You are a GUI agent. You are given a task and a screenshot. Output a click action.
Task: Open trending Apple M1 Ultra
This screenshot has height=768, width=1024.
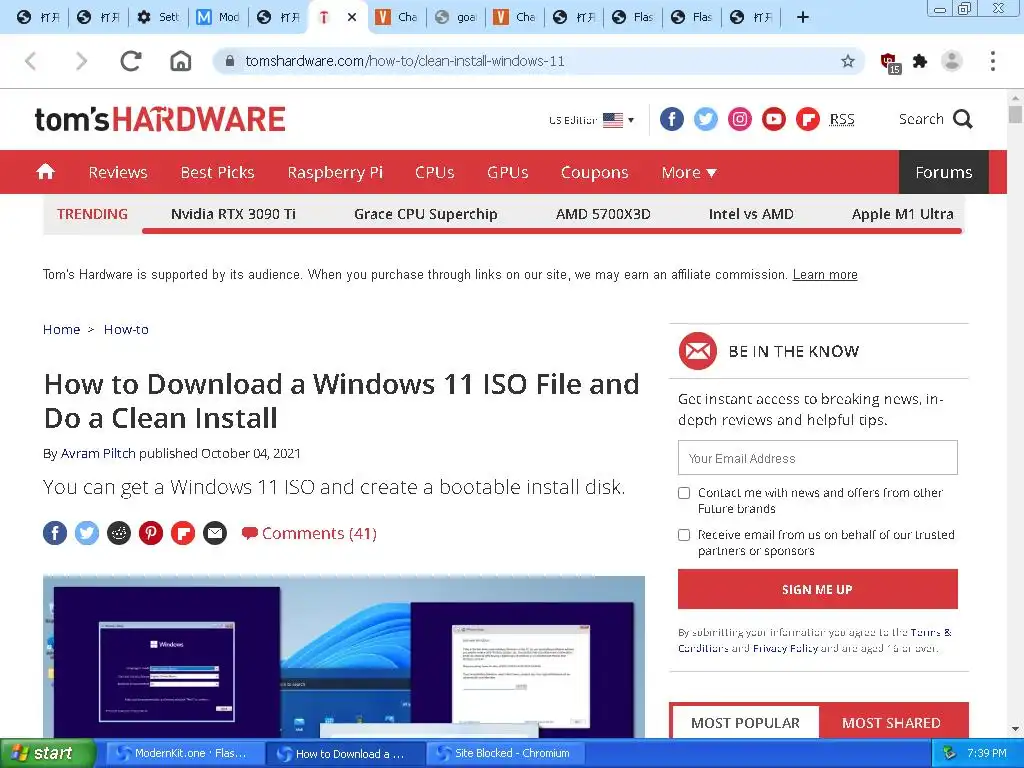click(x=903, y=214)
